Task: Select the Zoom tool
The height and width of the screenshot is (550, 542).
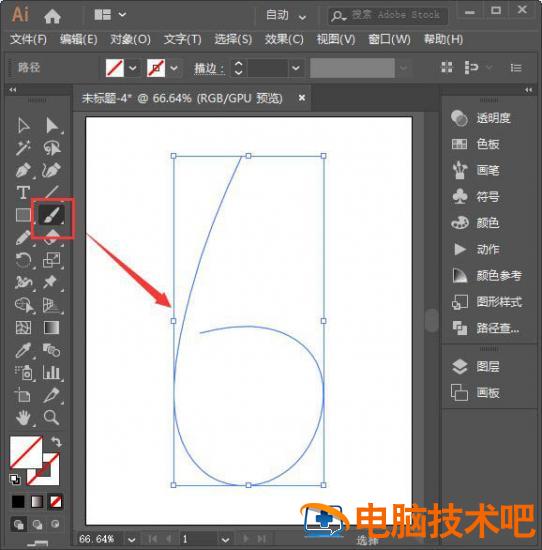Action: pyautogui.click(x=52, y=417)
